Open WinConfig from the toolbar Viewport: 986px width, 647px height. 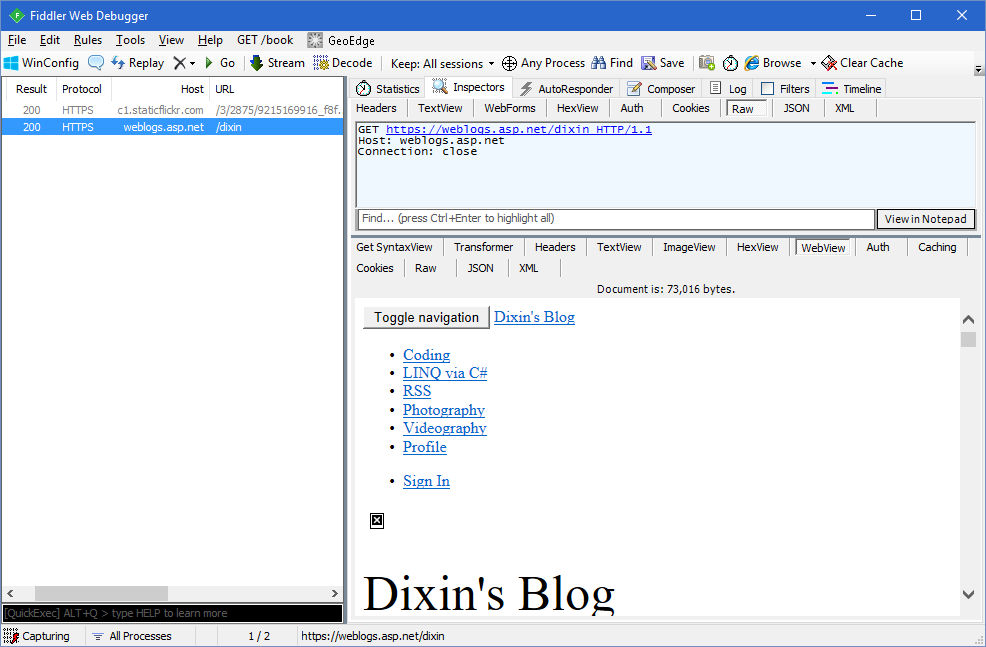(42, 63)
